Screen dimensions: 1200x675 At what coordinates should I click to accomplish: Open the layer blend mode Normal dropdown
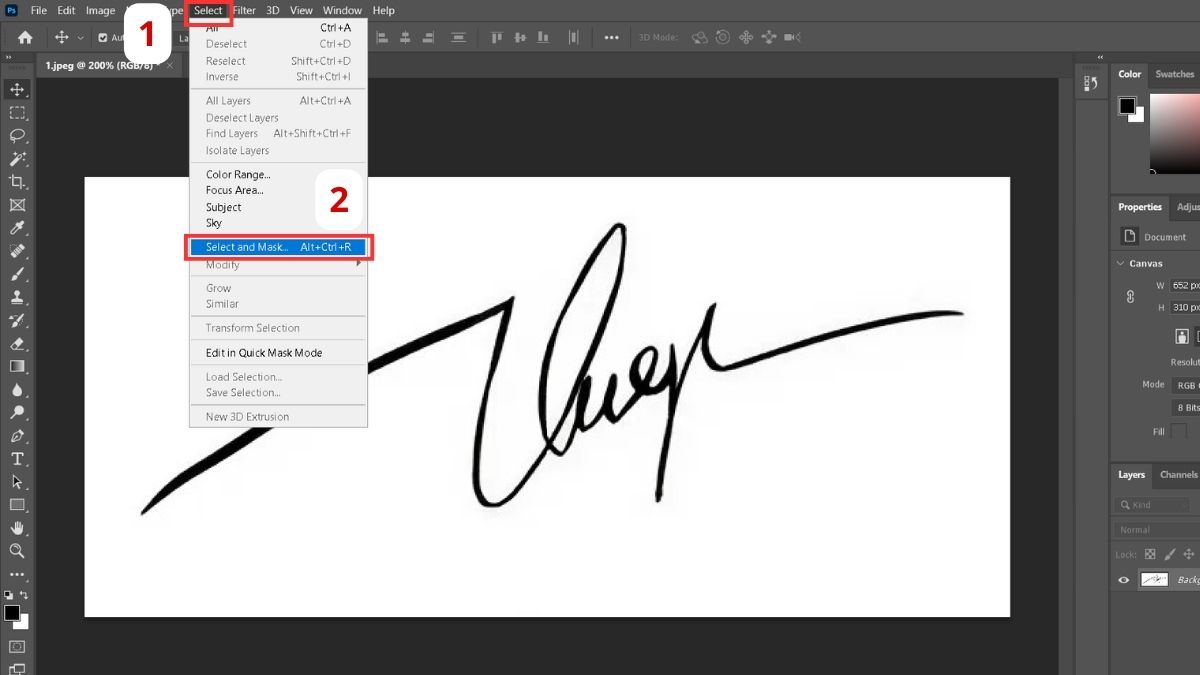[x=1156, y=530]
